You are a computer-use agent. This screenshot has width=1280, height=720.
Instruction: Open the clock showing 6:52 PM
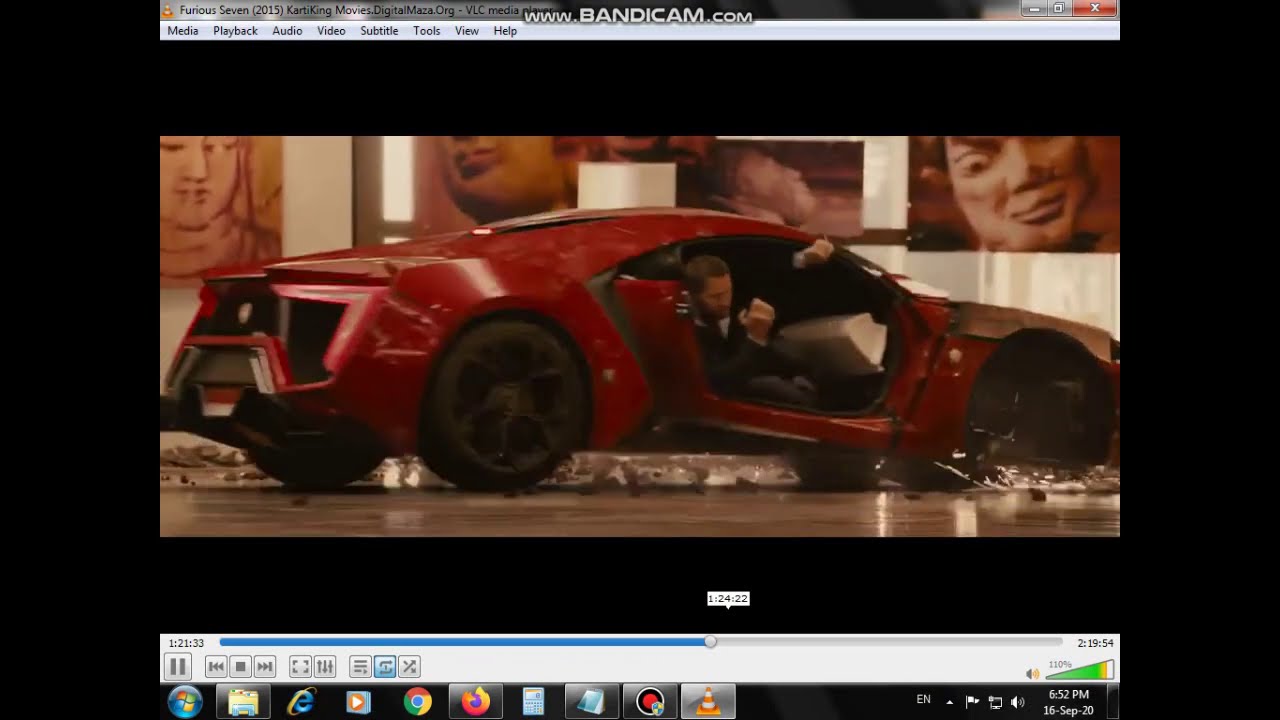pyautogui.click(x=1068, y=702)
